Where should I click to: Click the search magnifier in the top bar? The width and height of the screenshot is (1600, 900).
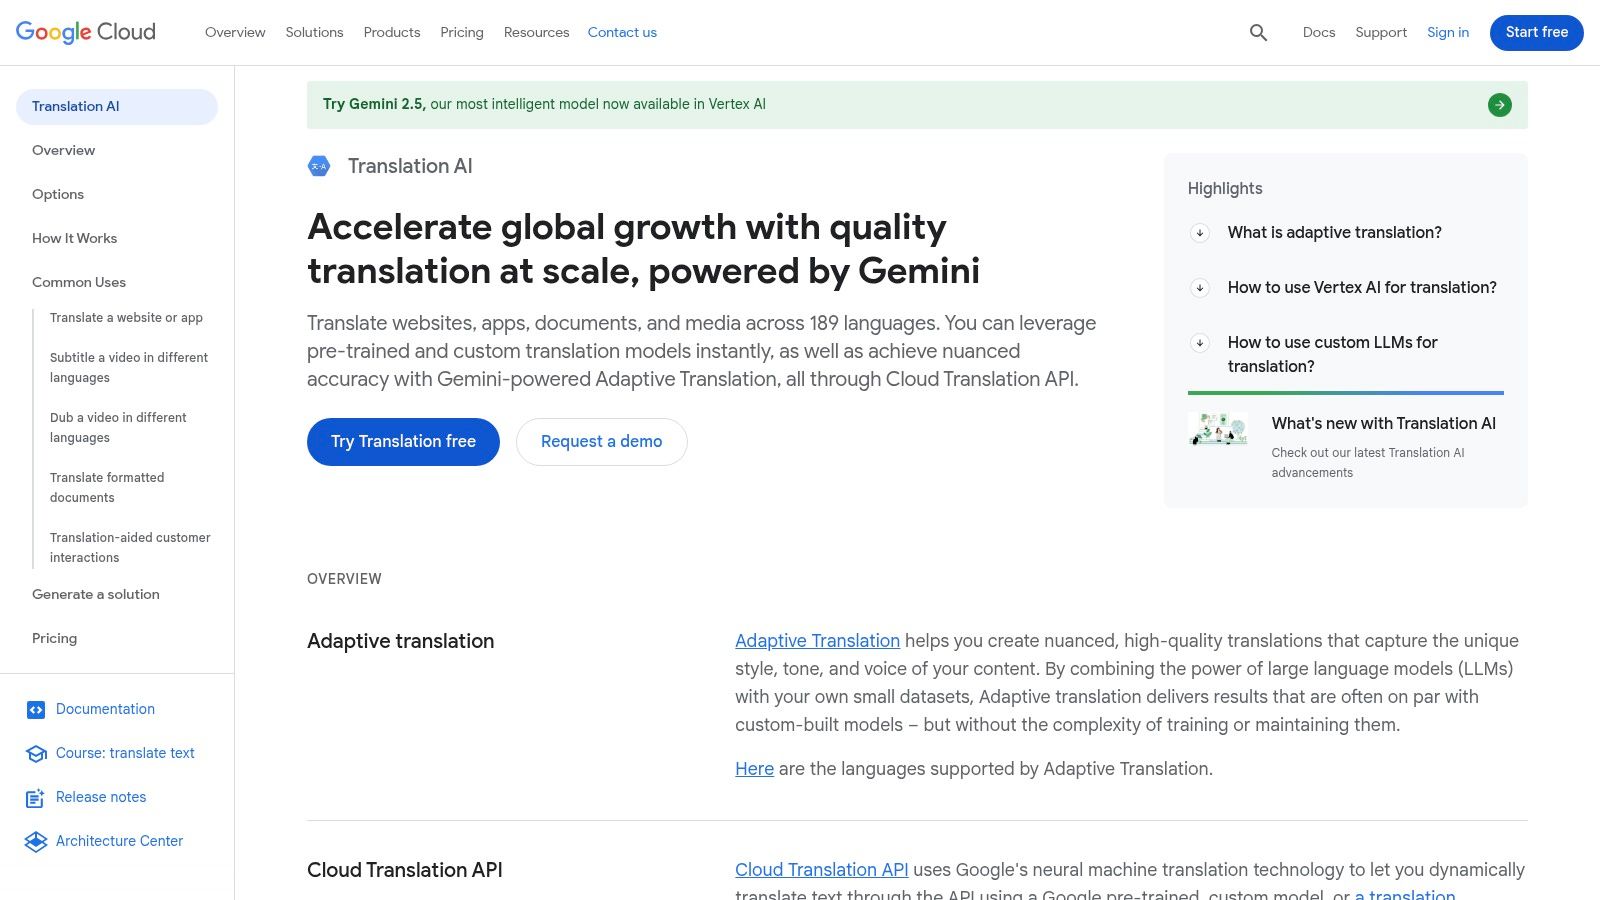pos(1257,32)
